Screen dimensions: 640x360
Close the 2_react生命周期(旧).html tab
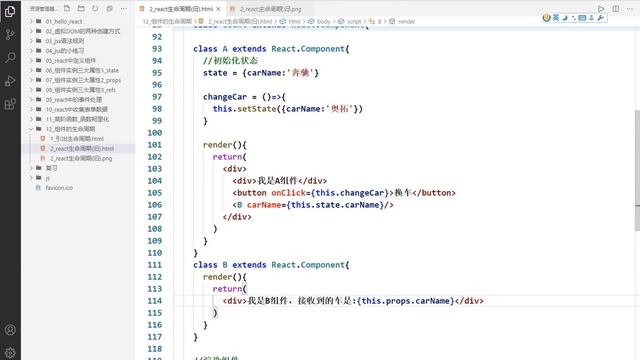coord(219,9)
